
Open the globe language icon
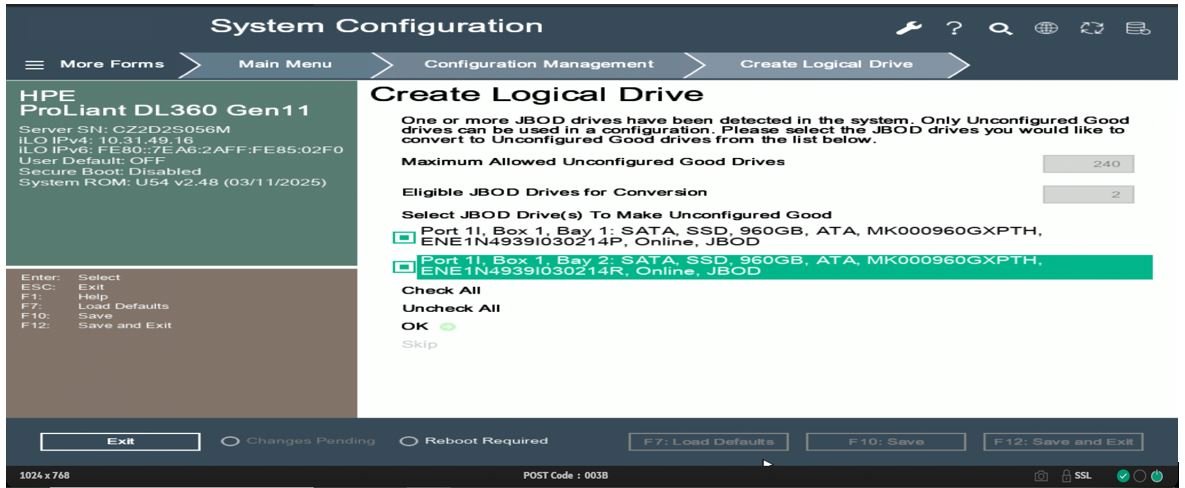point(1046,28)
